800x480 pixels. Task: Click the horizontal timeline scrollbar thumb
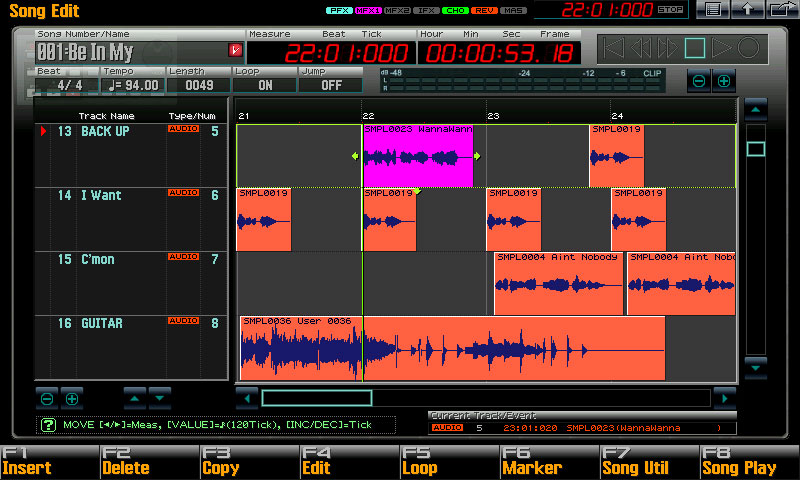pos(317,398)
